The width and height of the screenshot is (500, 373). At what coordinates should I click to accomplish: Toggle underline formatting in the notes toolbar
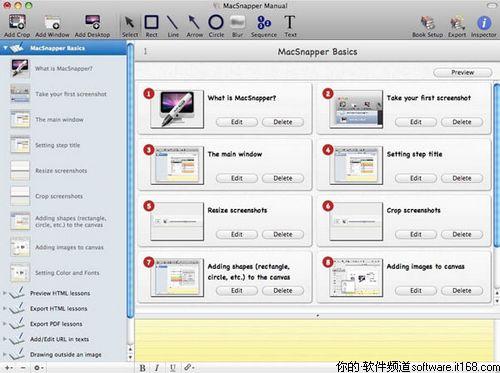tap(172, 367)
